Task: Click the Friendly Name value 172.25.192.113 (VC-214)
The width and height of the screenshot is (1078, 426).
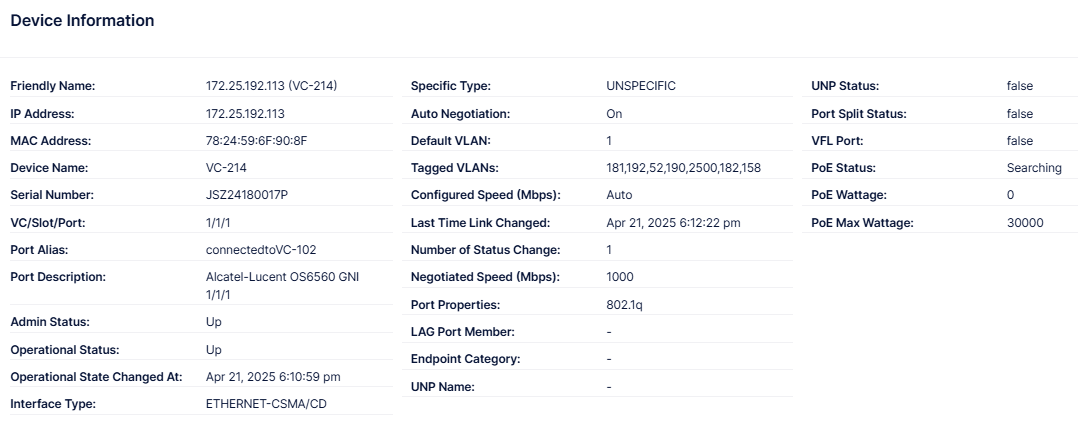Action: [271, 86]
